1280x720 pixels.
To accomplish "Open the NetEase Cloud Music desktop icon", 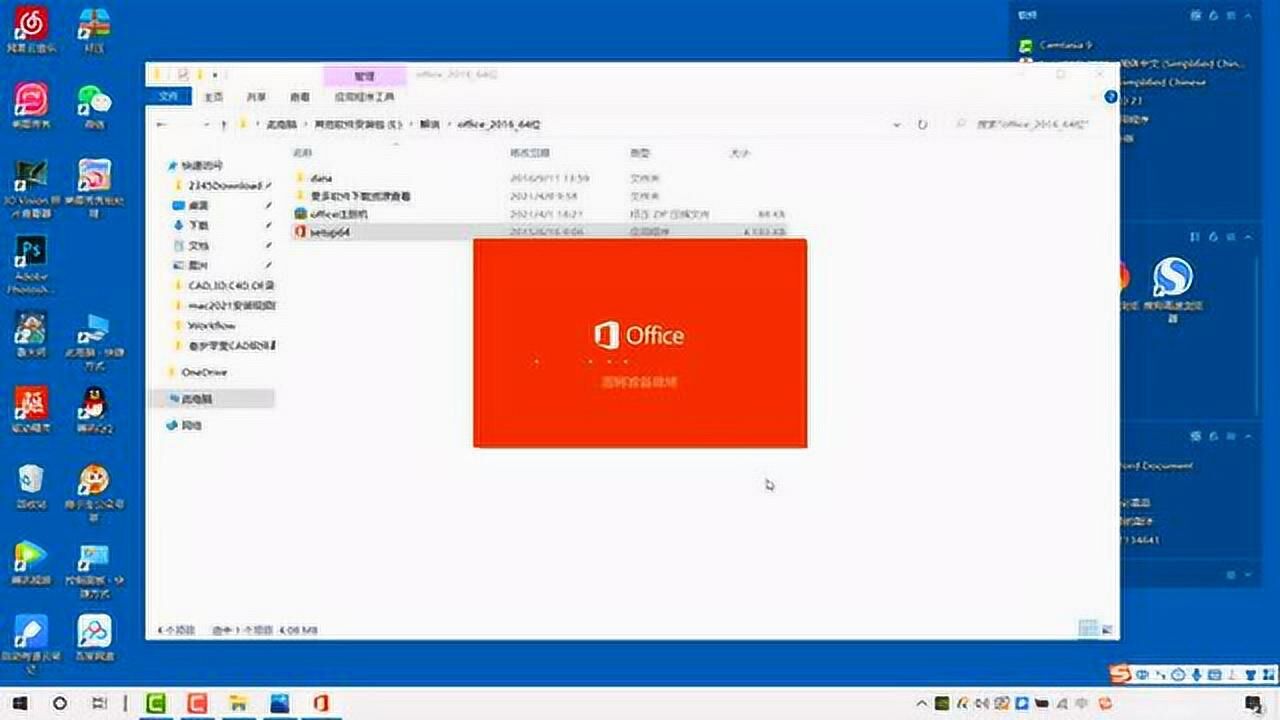I will click(x=31, y=28).
